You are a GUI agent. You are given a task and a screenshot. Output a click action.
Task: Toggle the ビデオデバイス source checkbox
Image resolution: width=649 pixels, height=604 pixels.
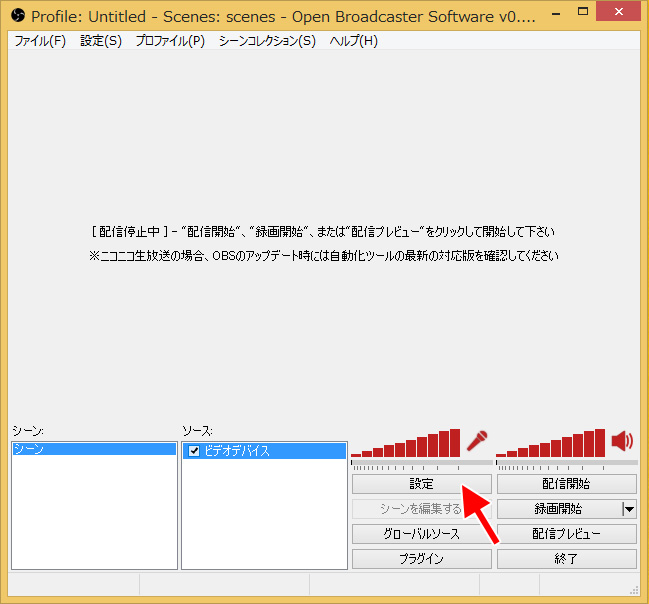(x=194, y=450)
